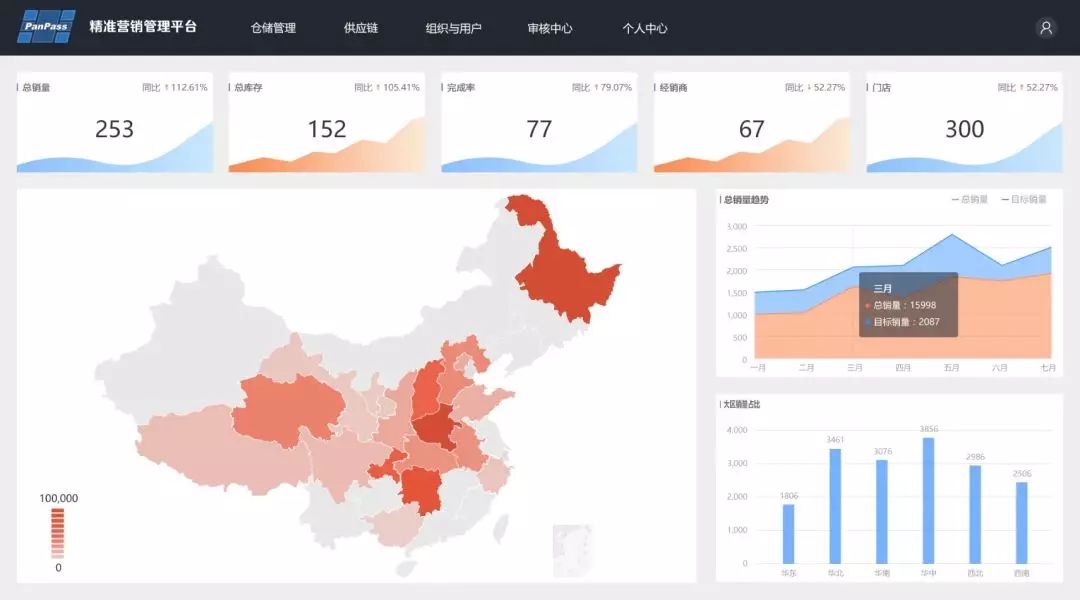Select the 总库存 card showing 152
This screenshot has width=1080, height=600.
point(326,123)
